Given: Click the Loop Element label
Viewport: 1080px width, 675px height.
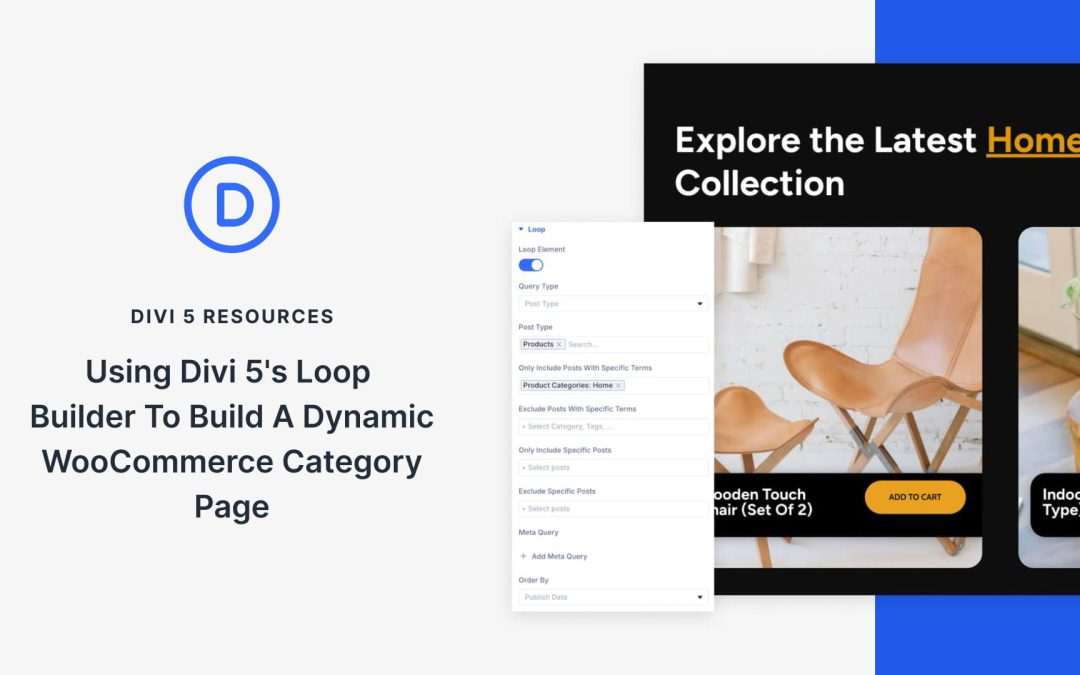Looking at the screenshot, I should tap(542, 249).
